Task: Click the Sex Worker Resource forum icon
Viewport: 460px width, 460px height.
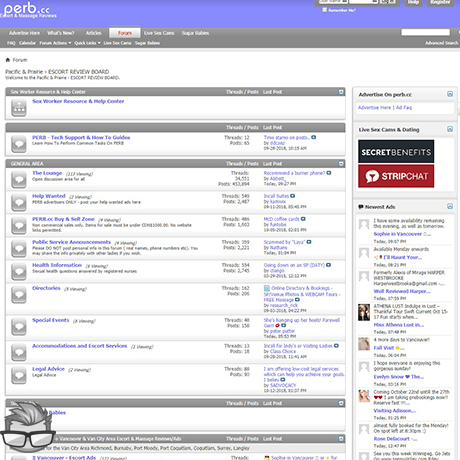Action: click(19, 108)
